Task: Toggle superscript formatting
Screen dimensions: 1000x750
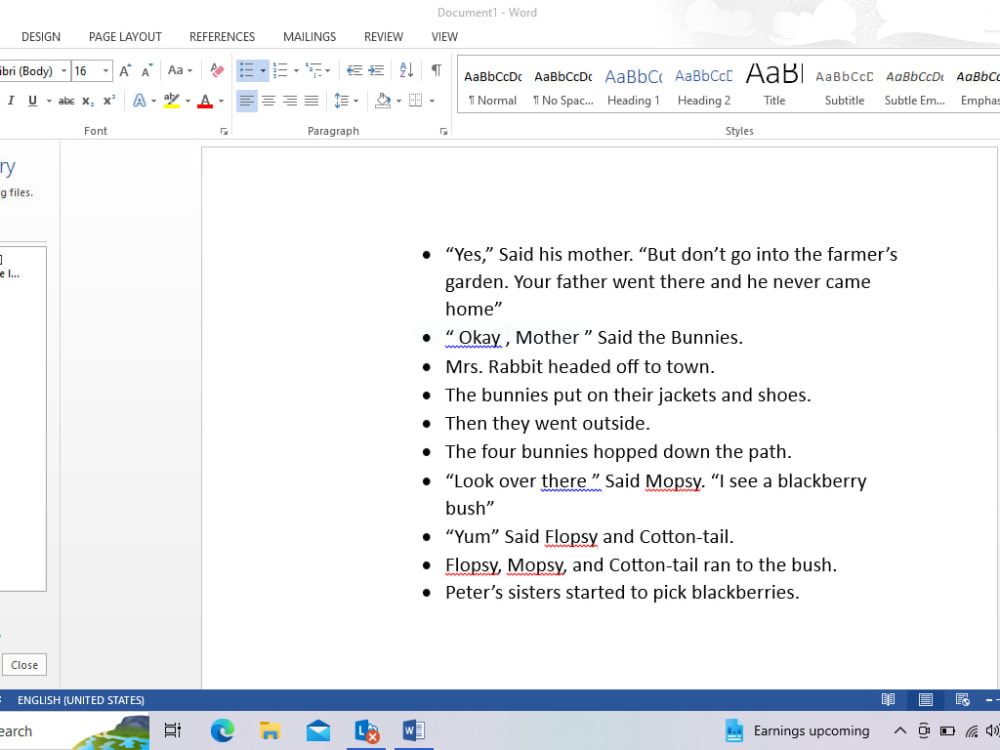Action: [x=109, y=101]
